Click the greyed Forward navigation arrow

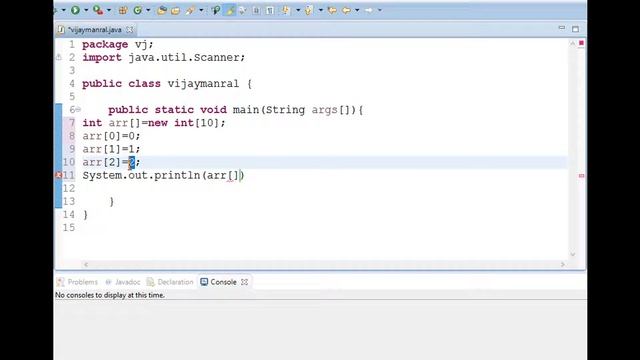pos(369,10)
